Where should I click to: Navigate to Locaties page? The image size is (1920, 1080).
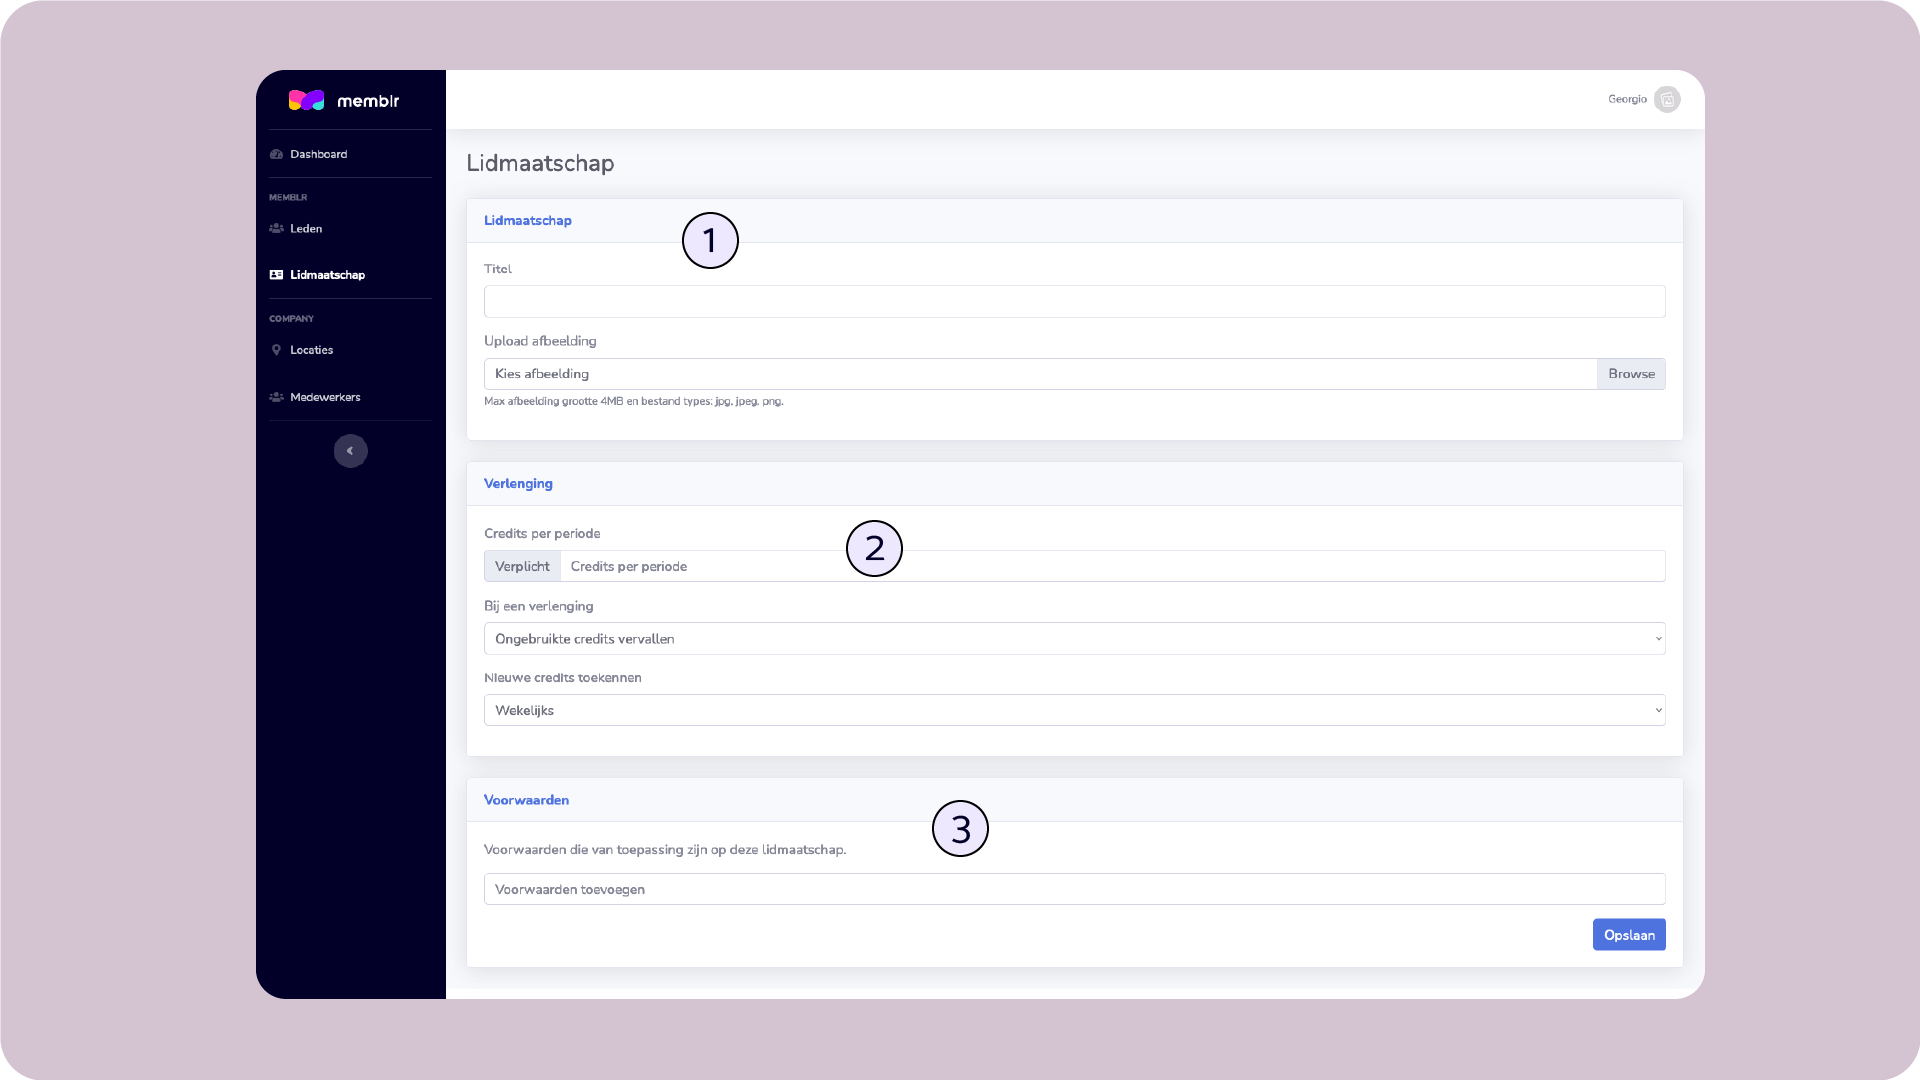coord(311,350)
